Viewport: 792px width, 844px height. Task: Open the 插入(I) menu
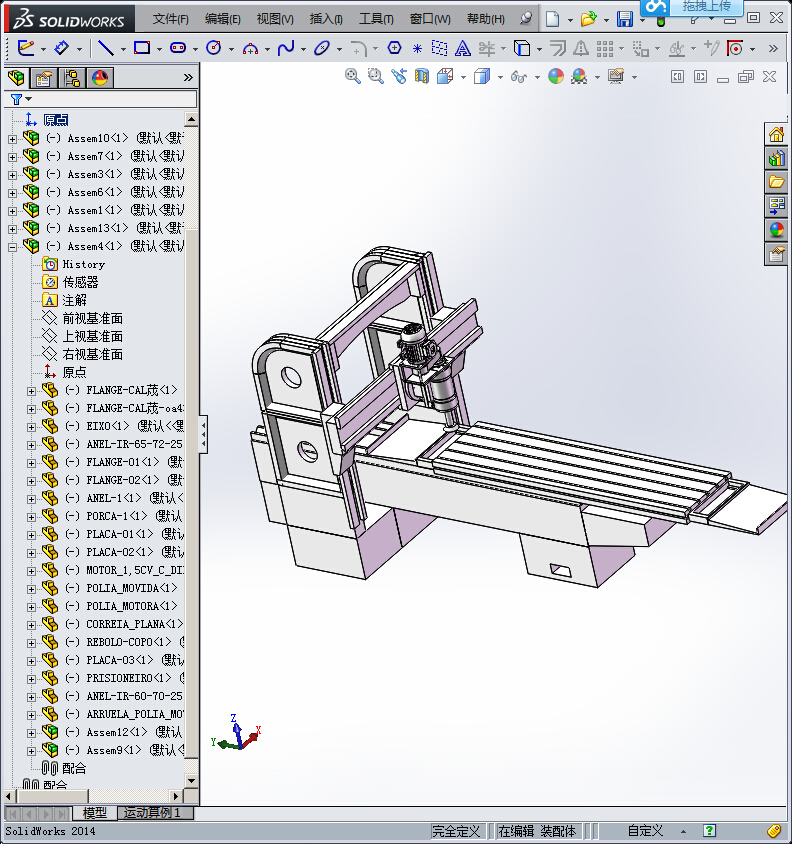326,19
